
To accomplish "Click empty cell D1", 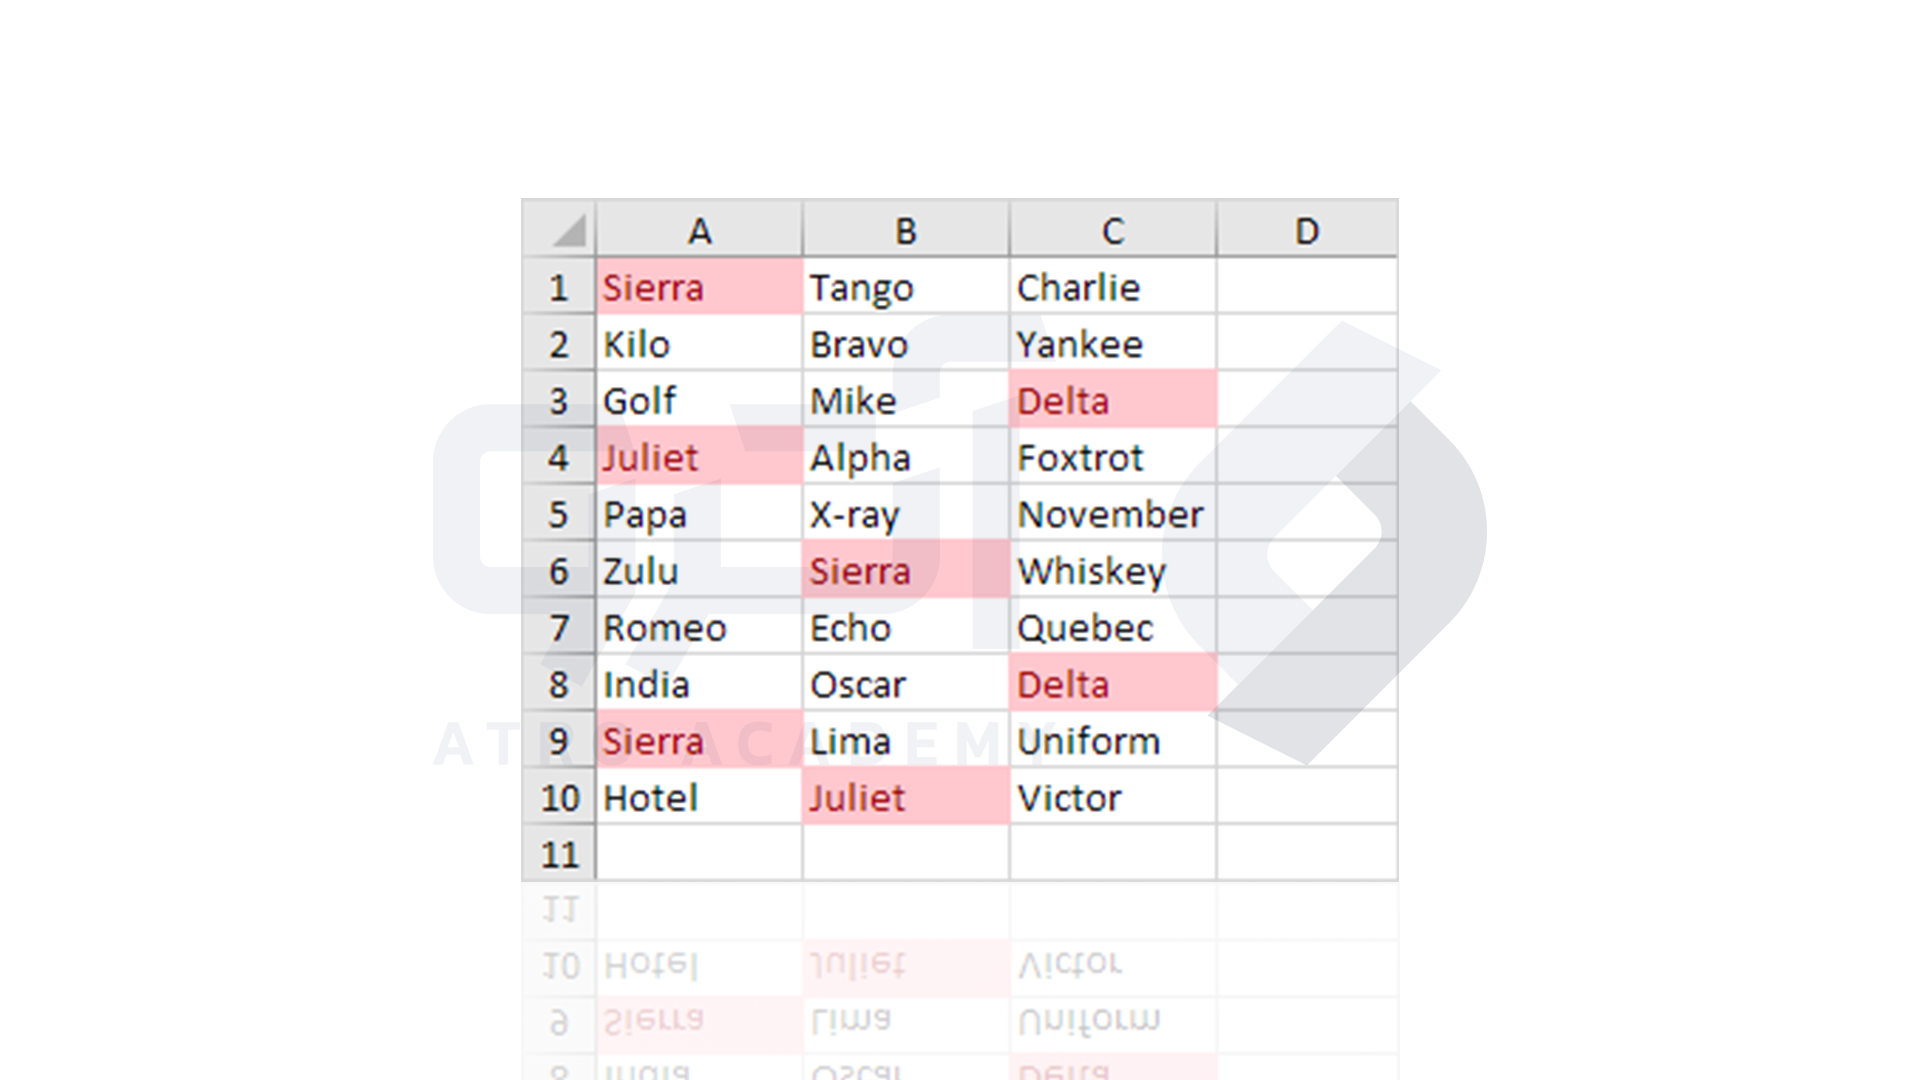I will point(1307,288).
